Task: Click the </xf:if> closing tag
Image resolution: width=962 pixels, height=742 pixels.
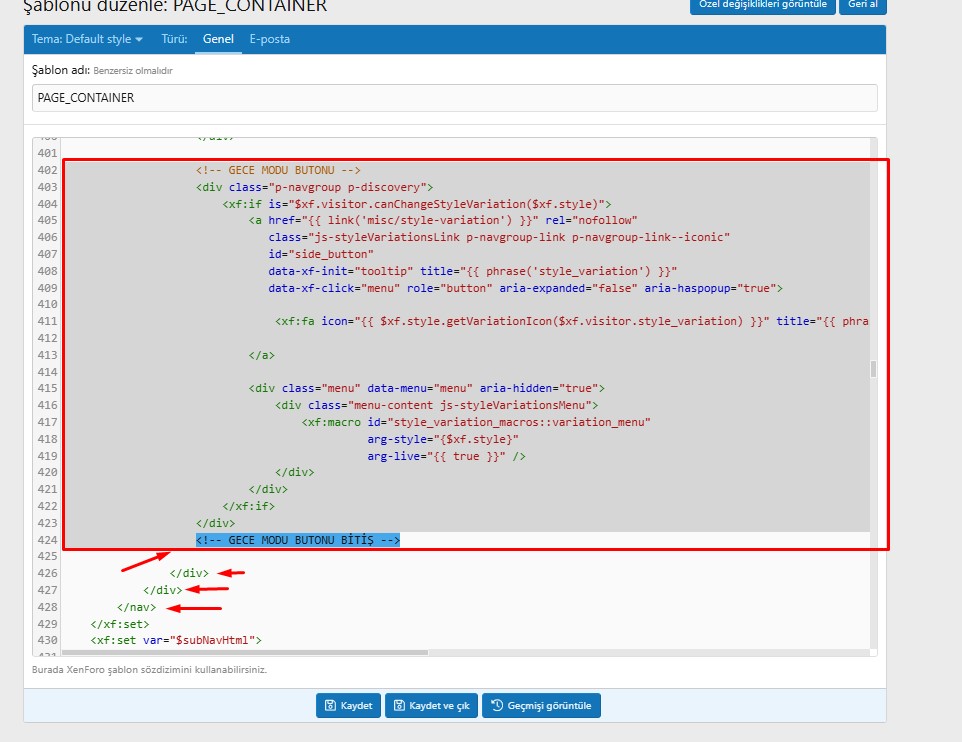Action: pos(248,506)
